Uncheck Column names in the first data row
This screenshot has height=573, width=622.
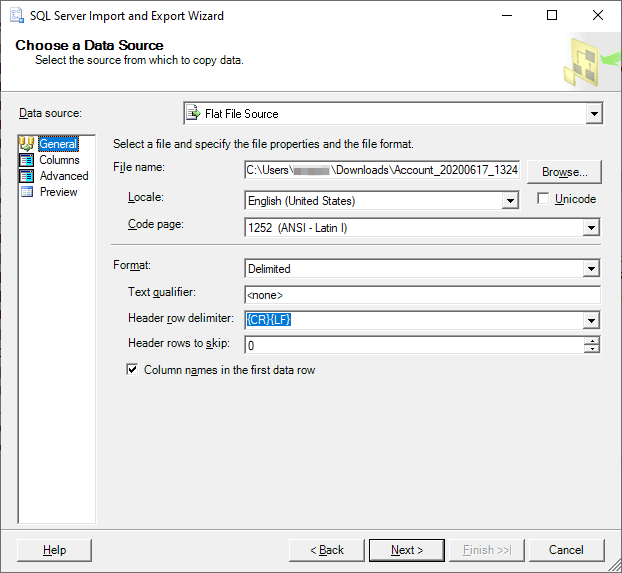pyautogui.click(x=132, y=369)
